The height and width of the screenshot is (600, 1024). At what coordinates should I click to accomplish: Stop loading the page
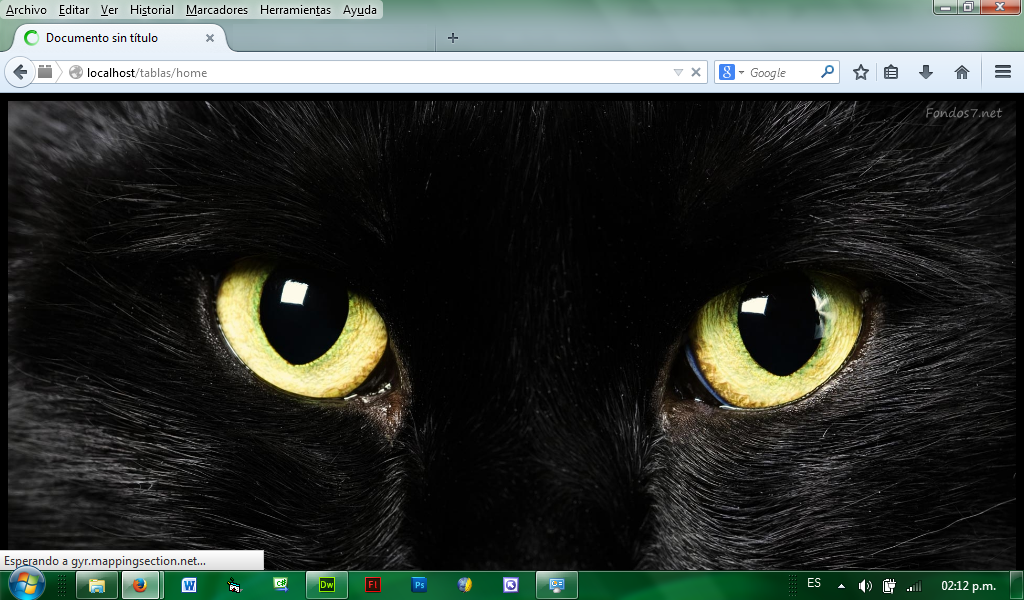coord(696,72)
